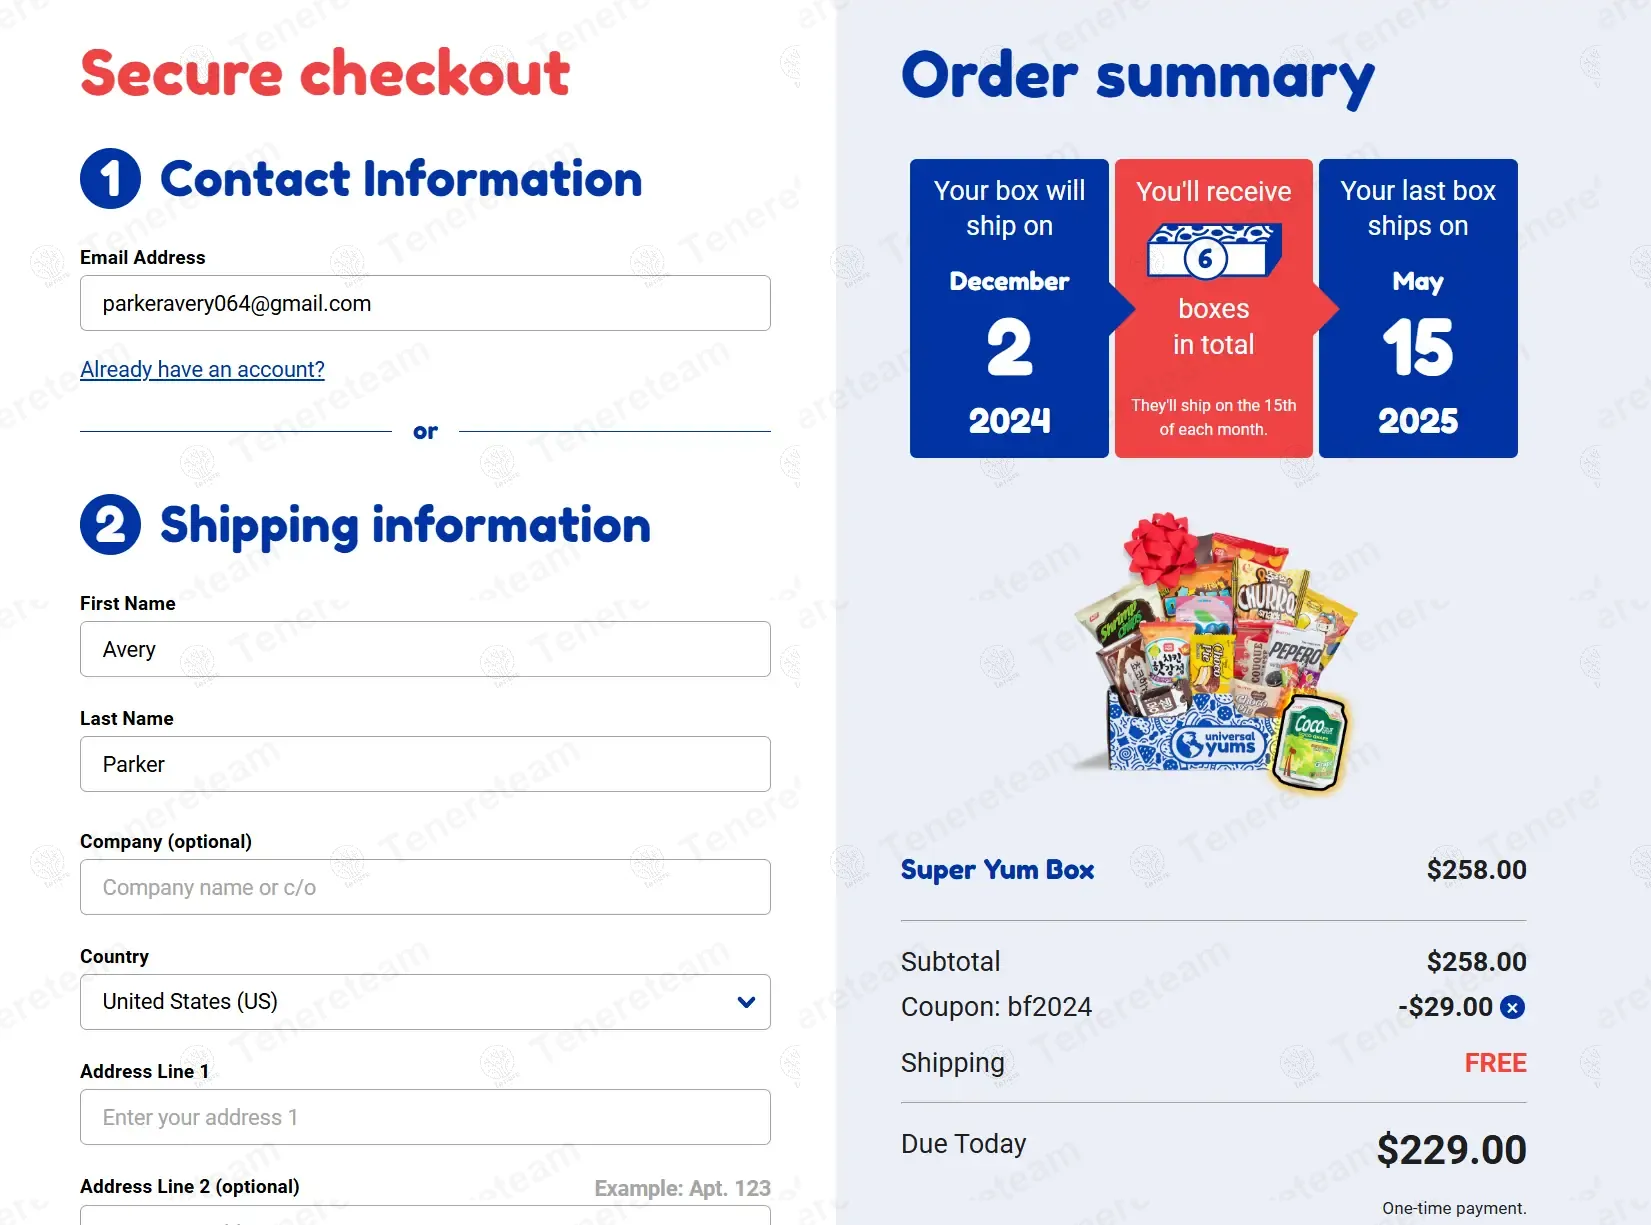Screen dimensions: 1651x1225
Task: Click the Due Today total amount
Action: click(1451, 1150)
